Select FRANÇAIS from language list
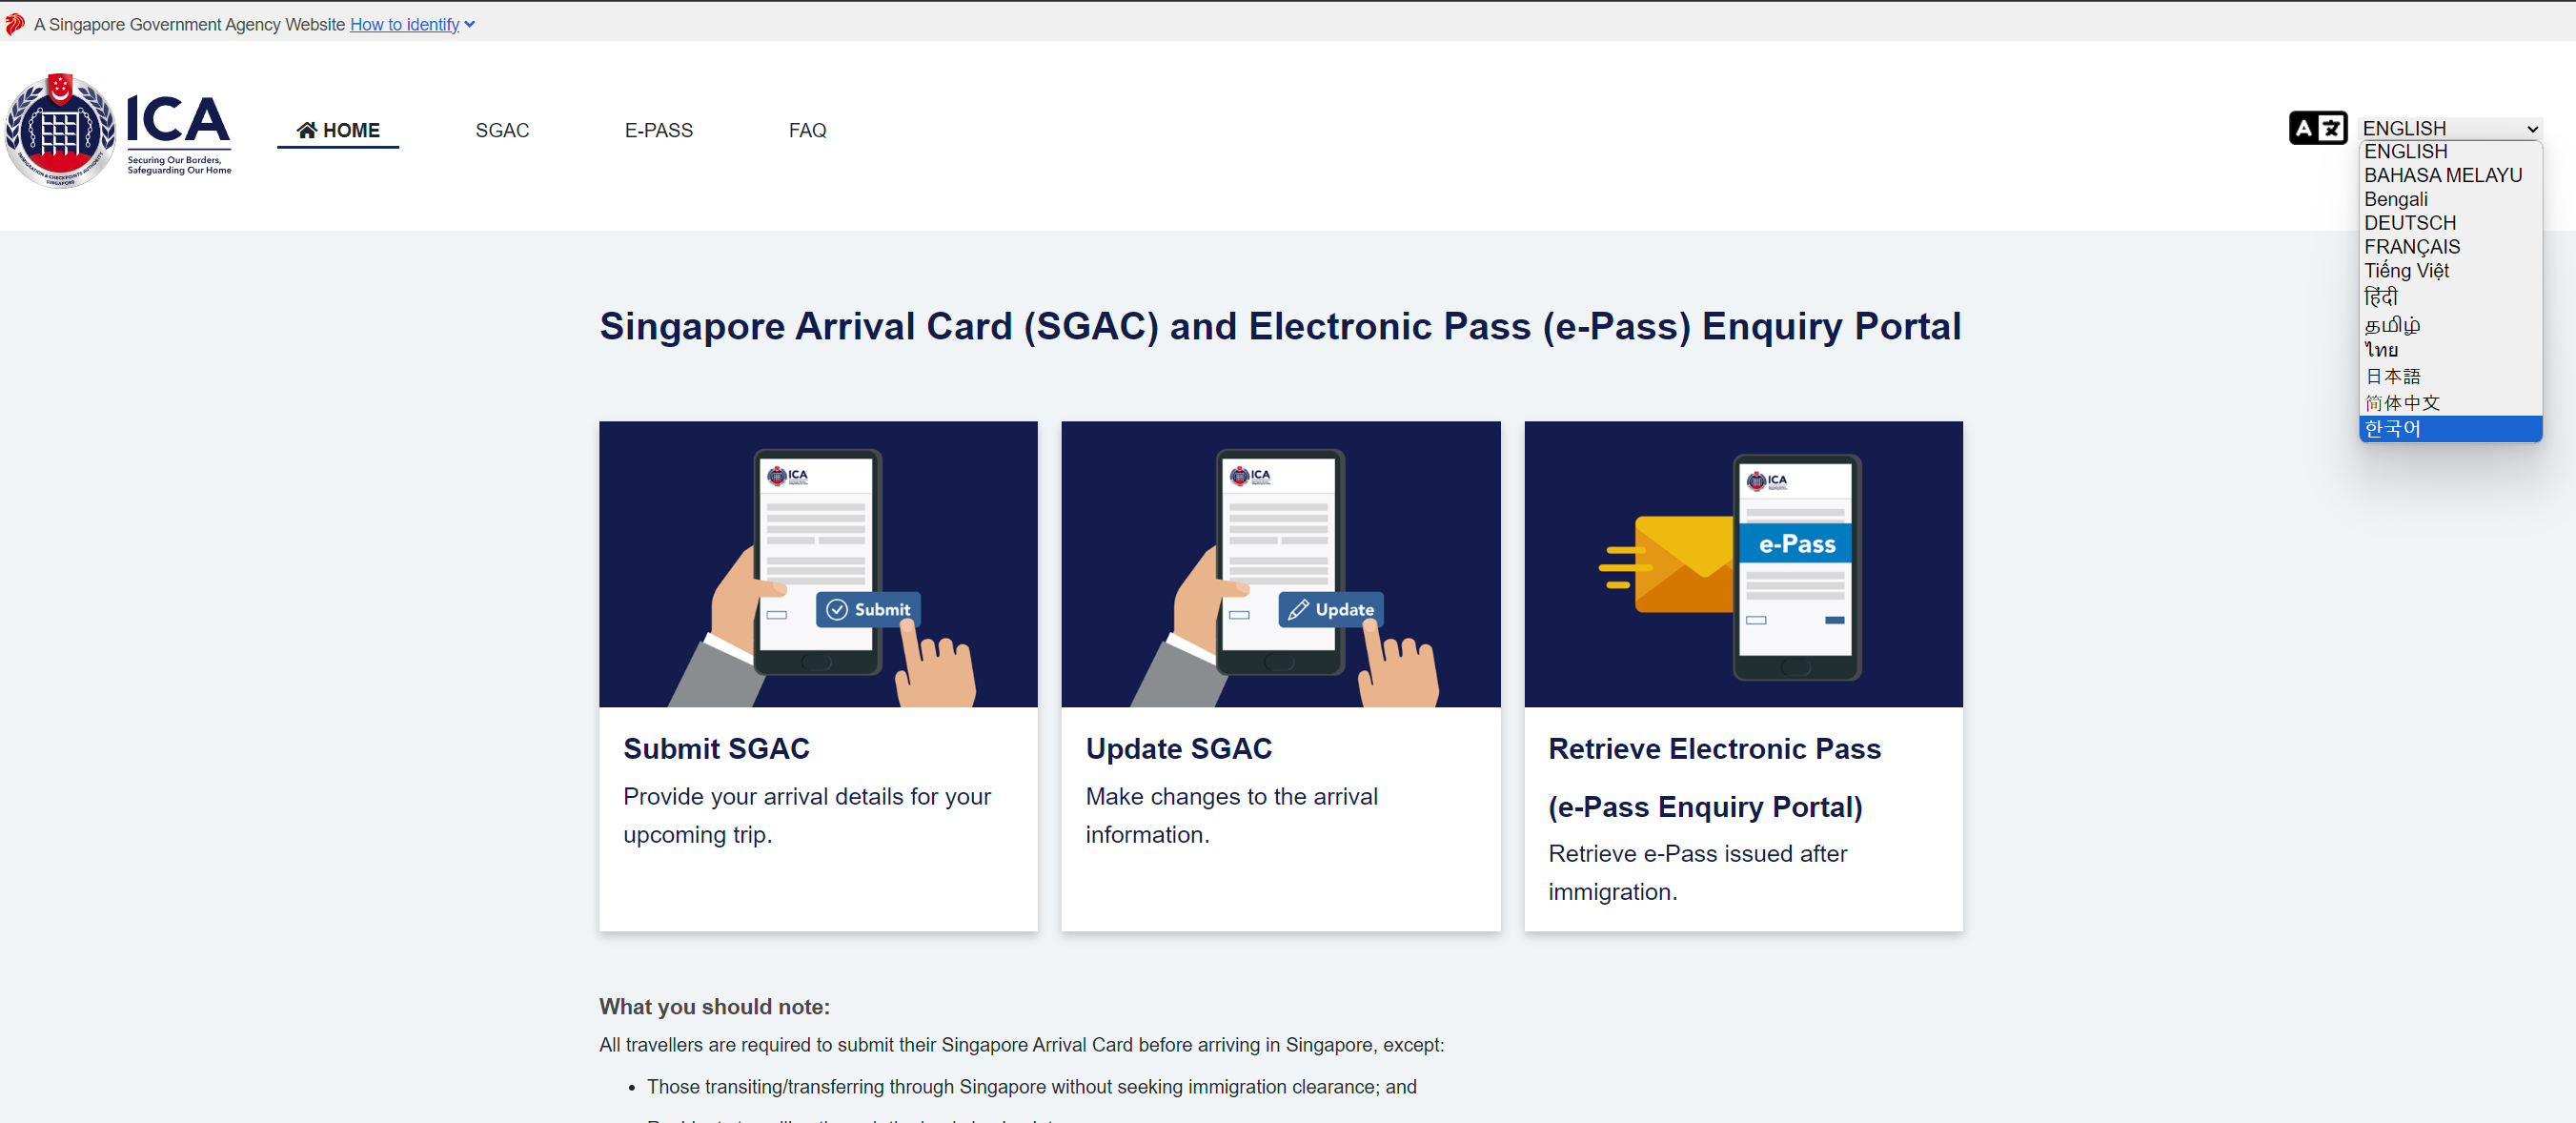This screenshot has width=2576, height=1123. click(2450, 247)
